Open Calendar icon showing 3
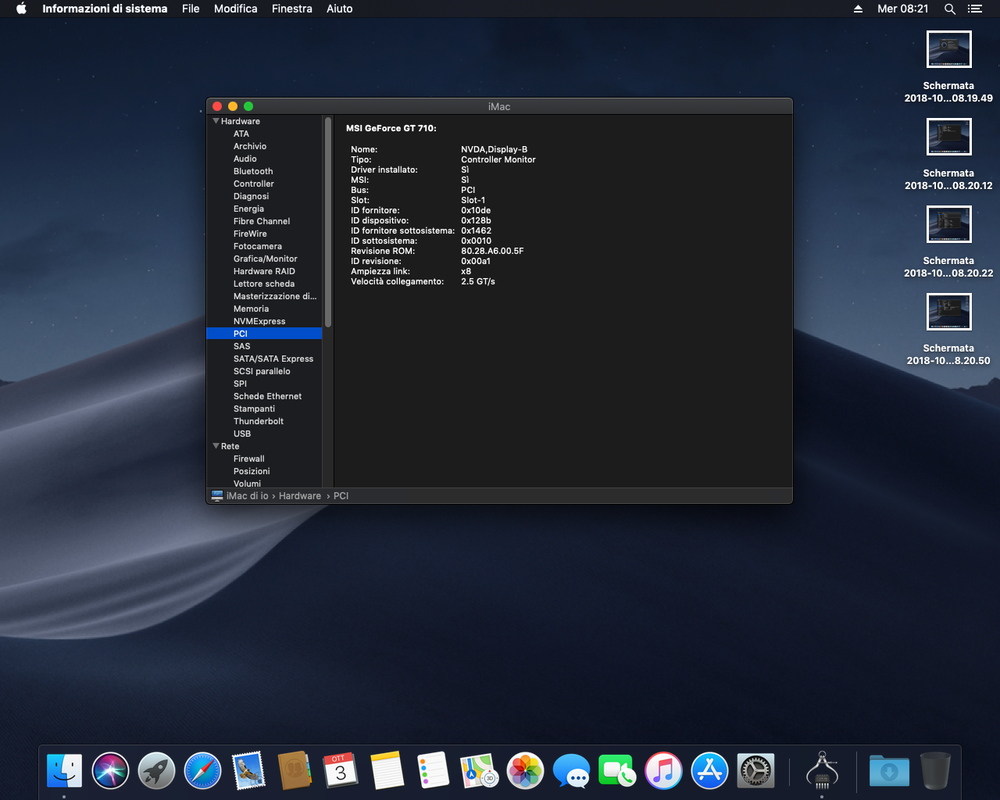Screen dimensions: 1000x800 click(x=340, y=771)
